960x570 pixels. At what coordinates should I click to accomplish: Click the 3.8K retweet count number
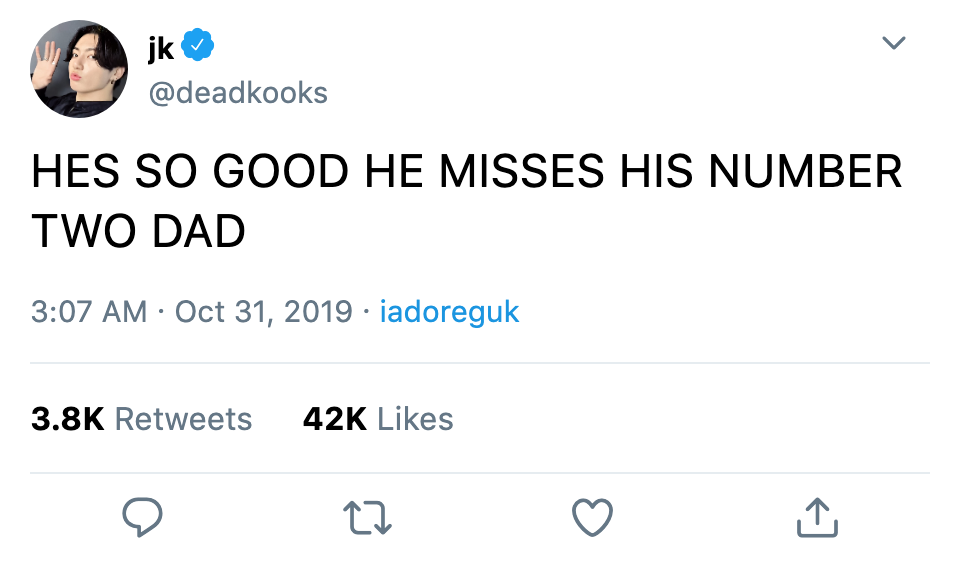[67, 419]
